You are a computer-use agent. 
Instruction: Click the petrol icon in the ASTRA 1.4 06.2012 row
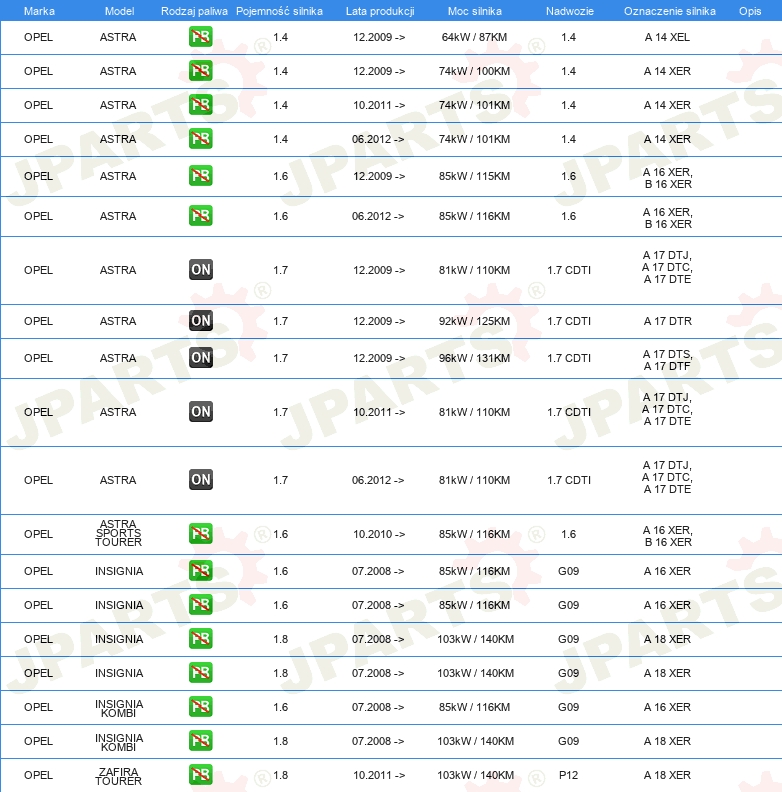click(x=201, y=138)
